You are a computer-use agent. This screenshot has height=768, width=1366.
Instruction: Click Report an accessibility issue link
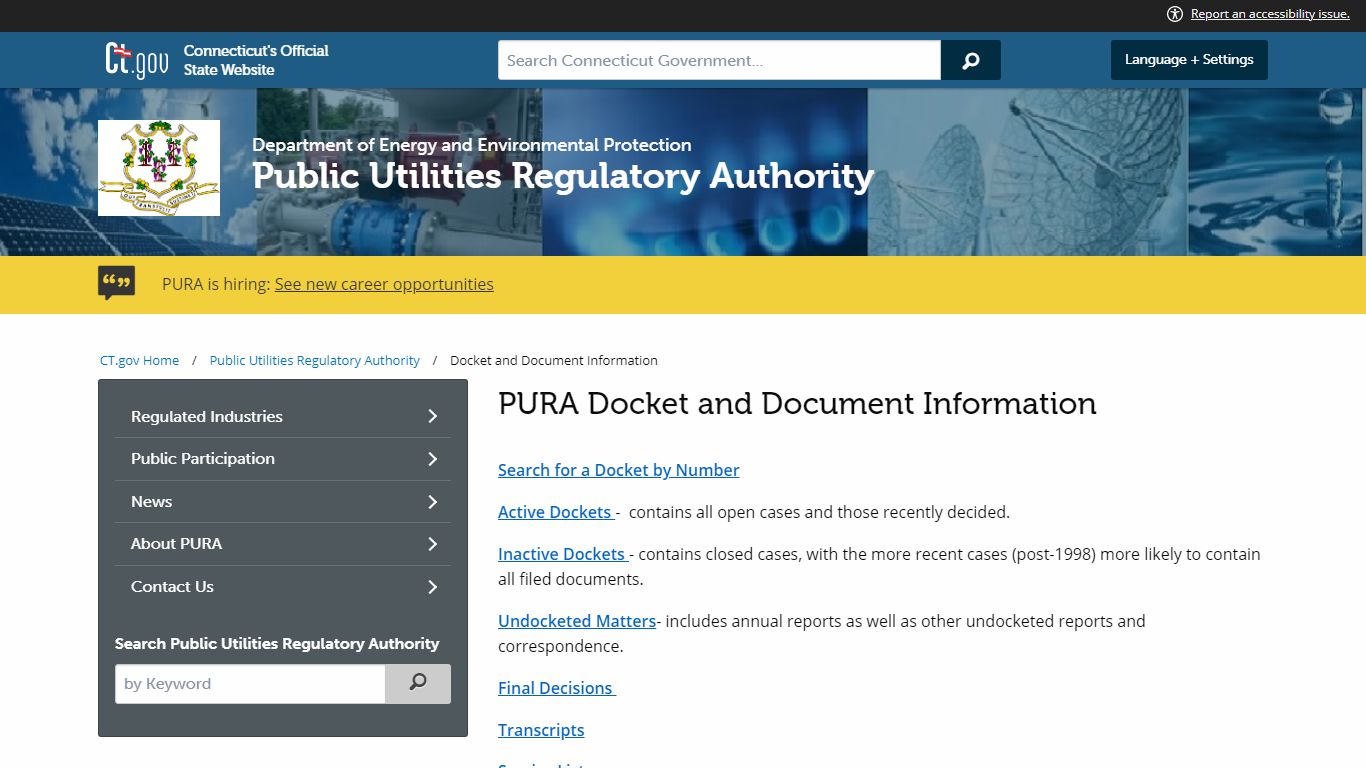(1270, 14)
